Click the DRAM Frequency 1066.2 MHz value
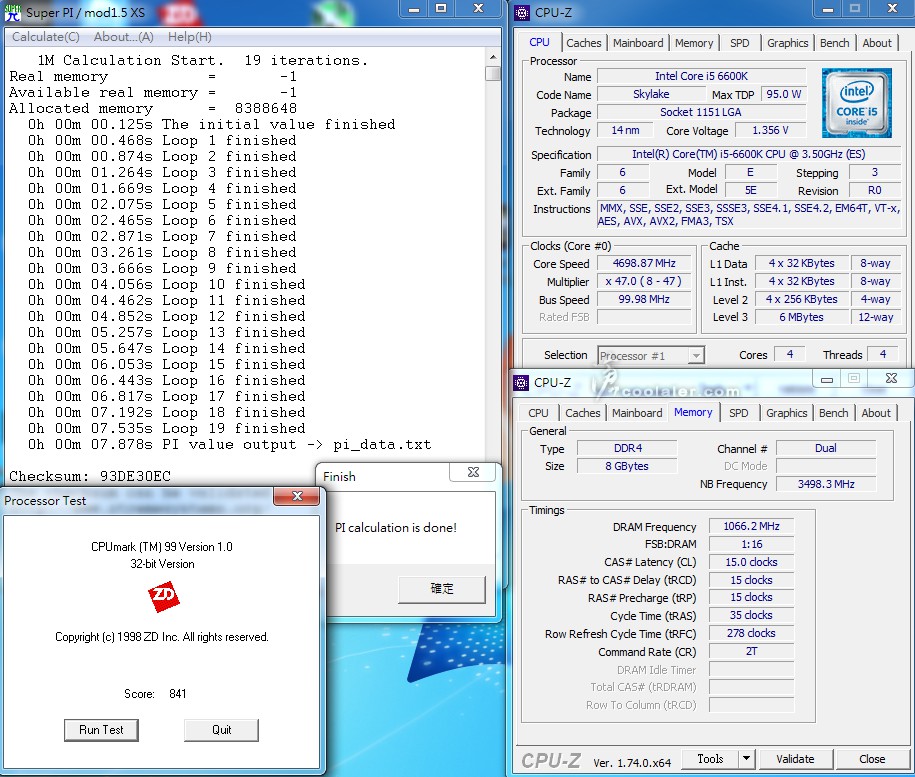Image resolution: width=915 pixels, height=777 pixels. point(751,526)
